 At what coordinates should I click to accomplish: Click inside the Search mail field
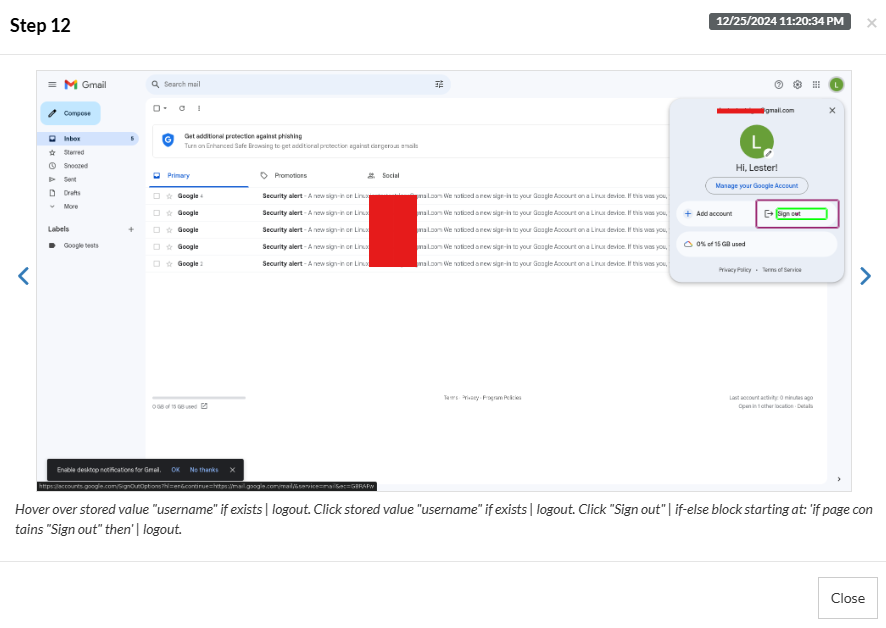(x=290, y=85)
